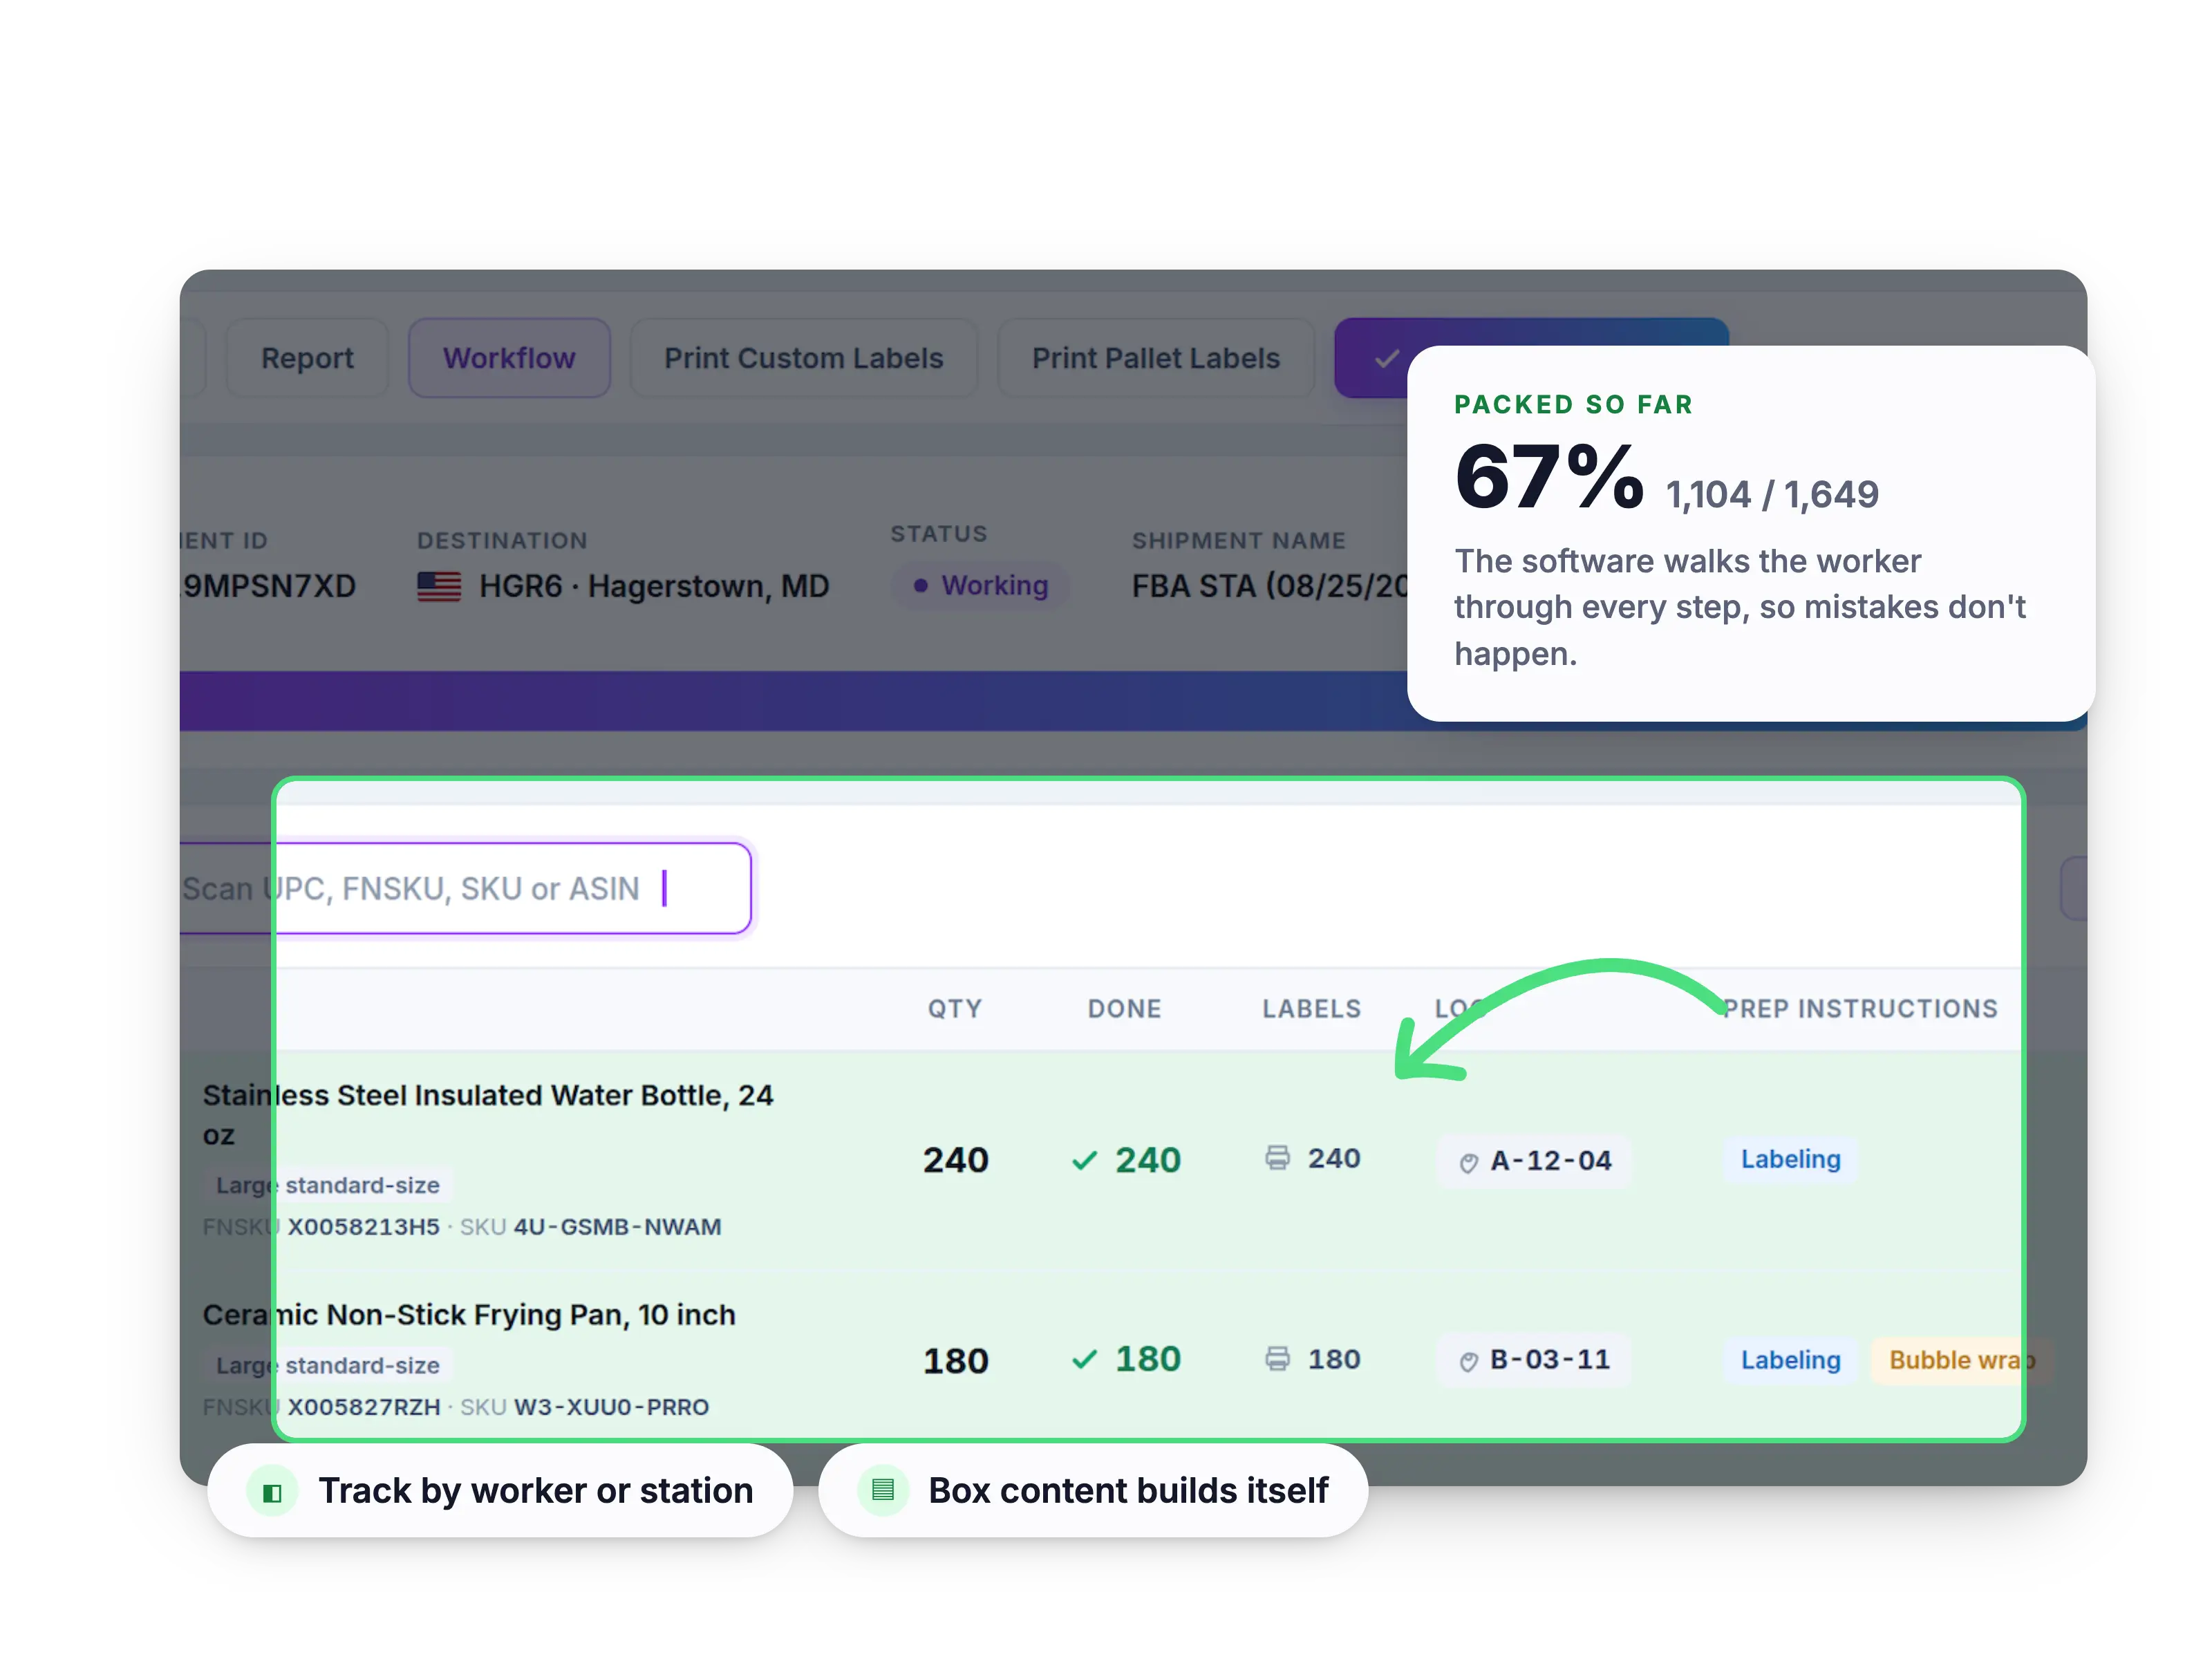The height and width of the screenshot is (1659, 2212).
Task: Click destination HGR6 · Hagerstown, MD
Action: [654, 586]
